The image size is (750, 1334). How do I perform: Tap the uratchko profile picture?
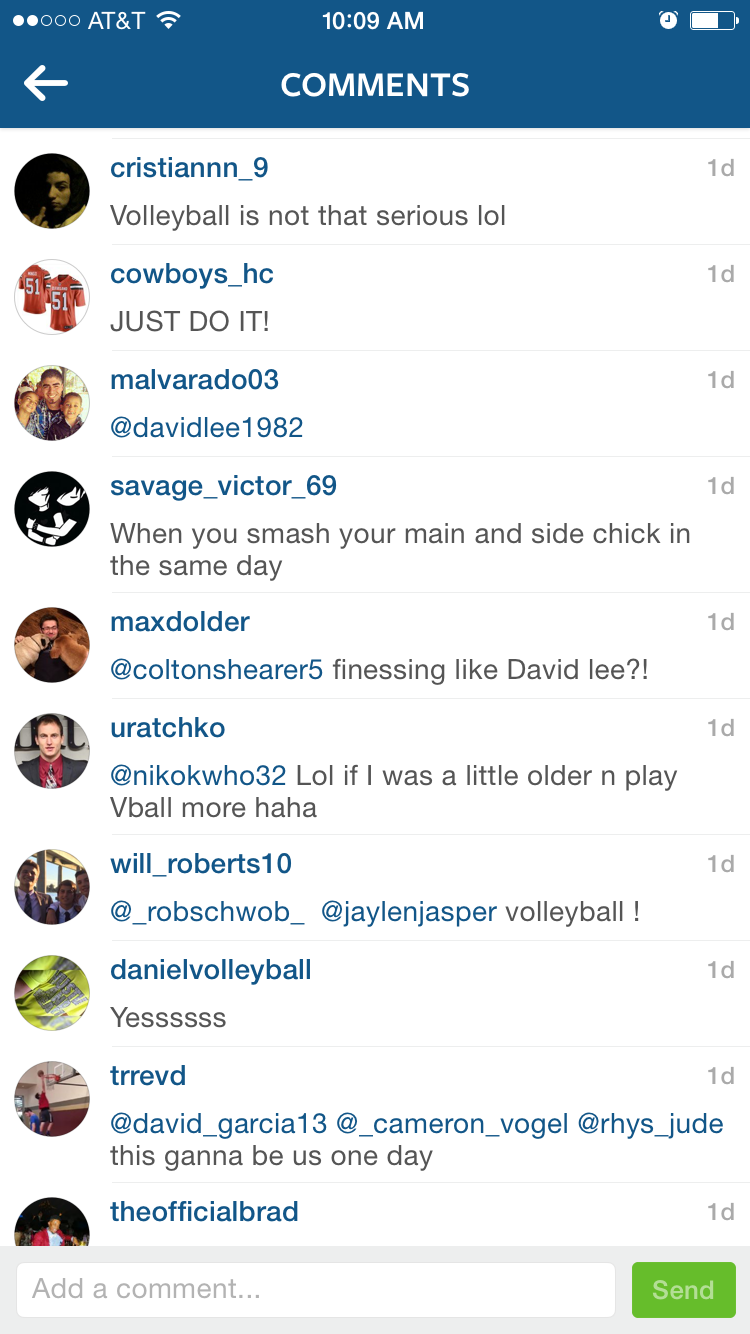point(52,751)
